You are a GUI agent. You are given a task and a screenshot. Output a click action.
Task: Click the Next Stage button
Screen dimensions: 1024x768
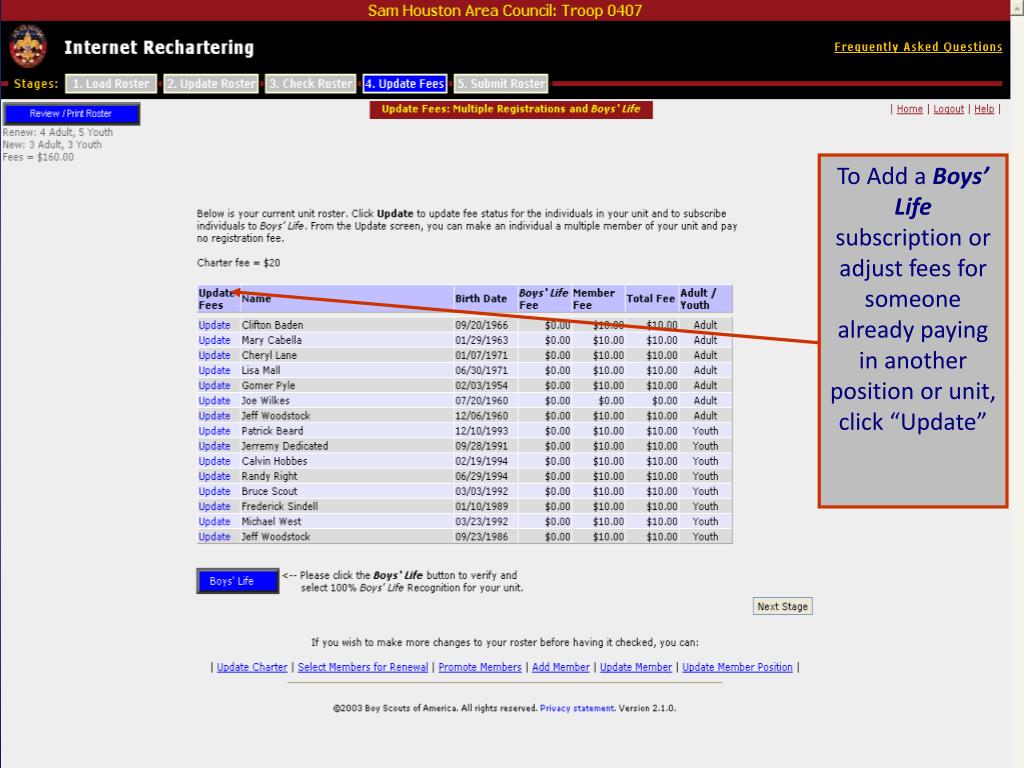click(x=782, y=606)
